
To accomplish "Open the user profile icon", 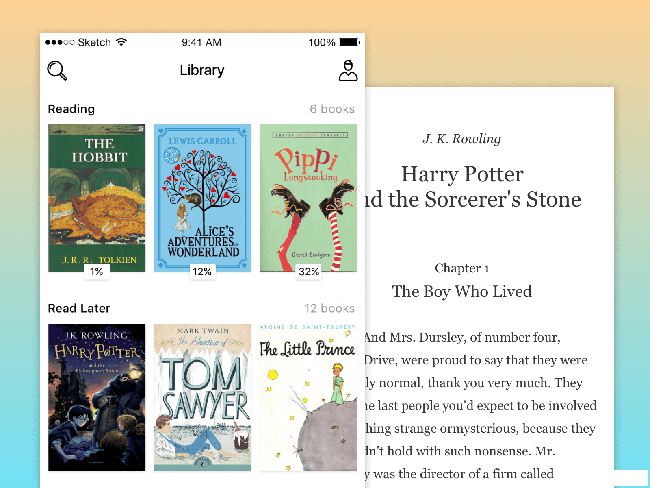I will [348, 70].
